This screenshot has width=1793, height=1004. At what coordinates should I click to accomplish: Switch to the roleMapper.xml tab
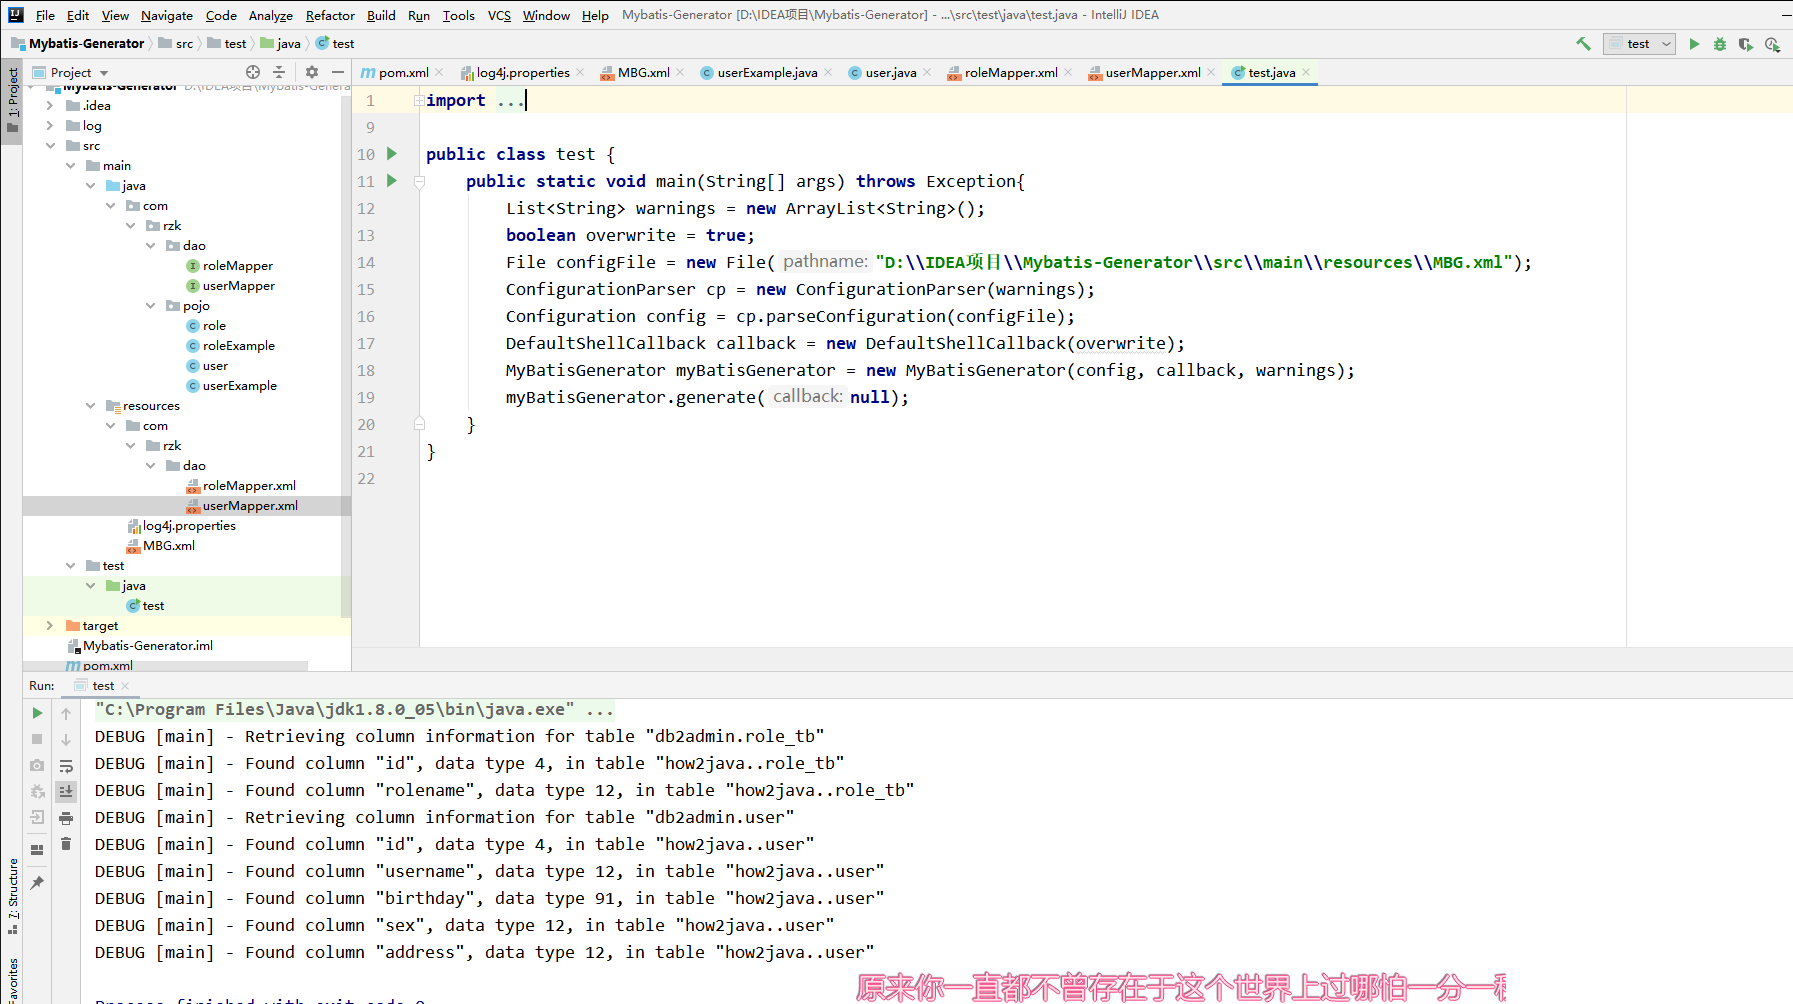1010,72
